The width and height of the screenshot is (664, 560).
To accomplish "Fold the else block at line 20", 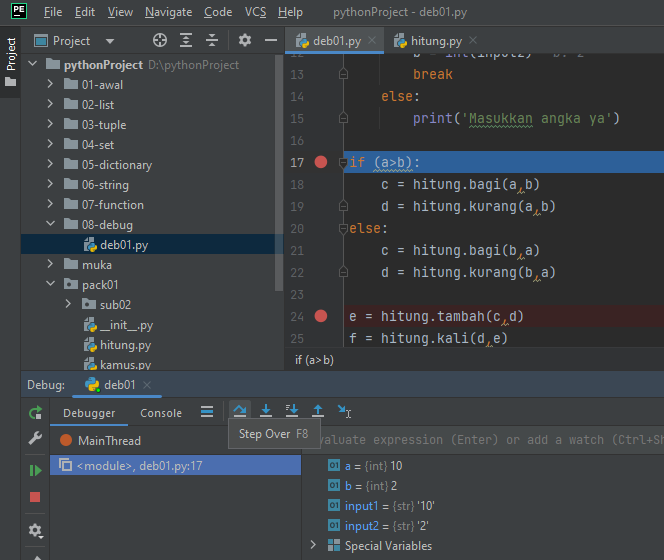I will [343, 229].
